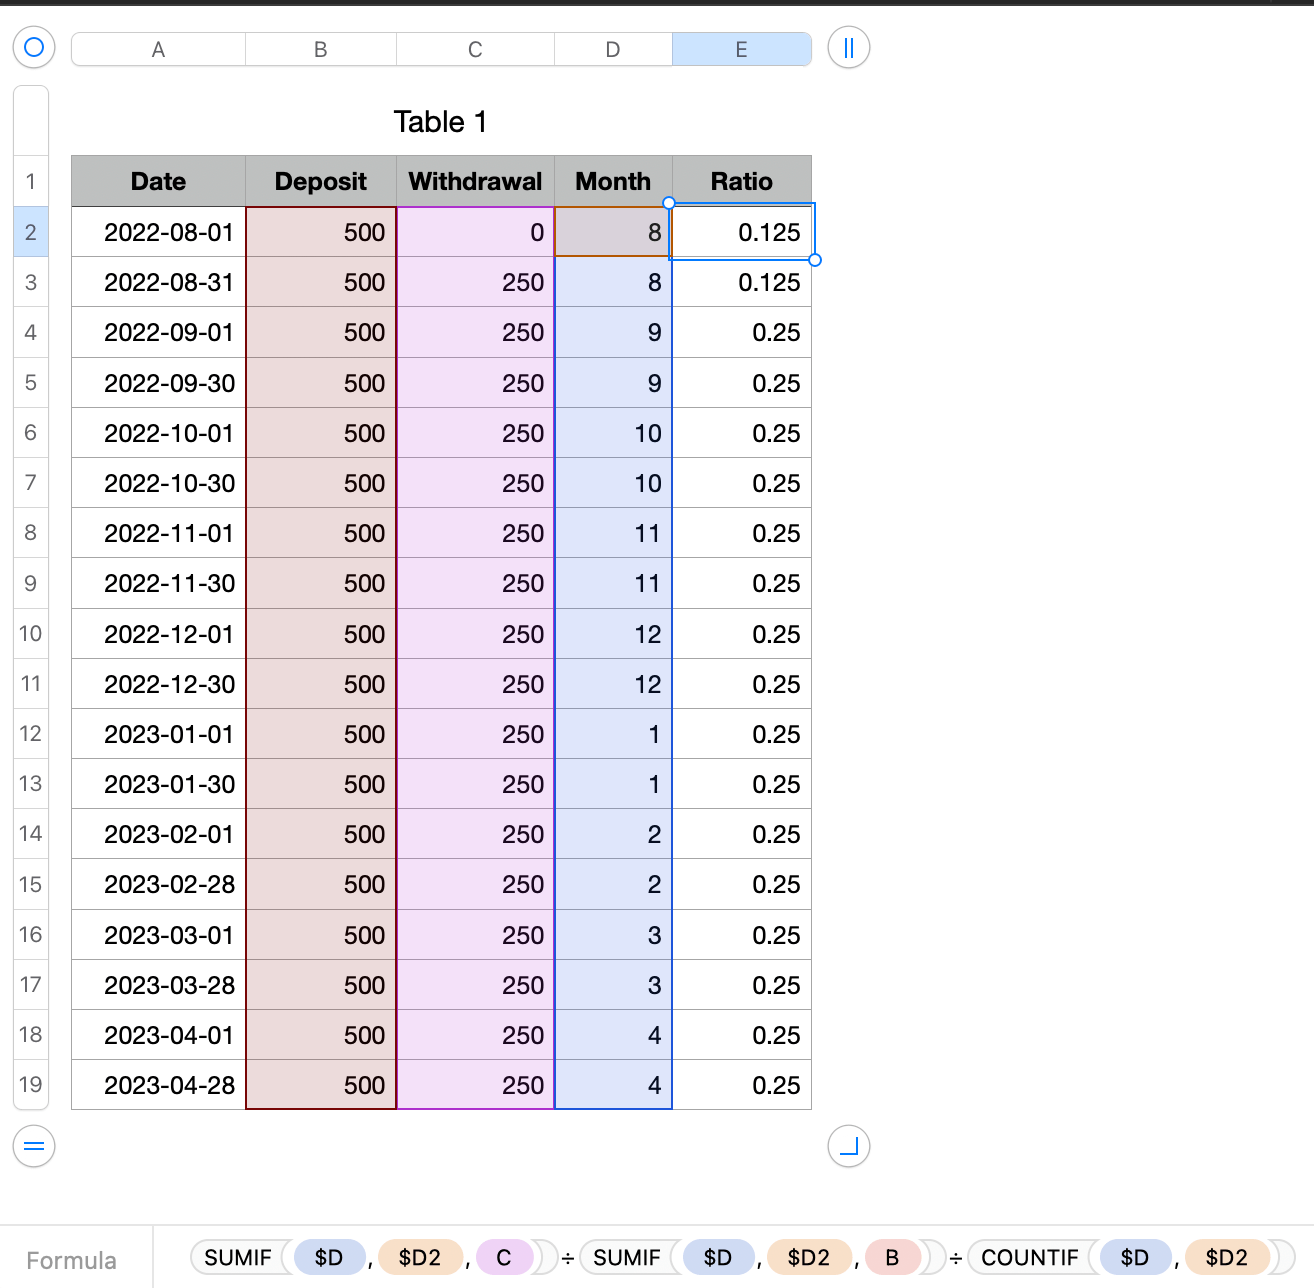Viewport: 1314px width, 1288px height.
Task: Click the add-row handle with equals sign
Action: tap(34, 1146)
